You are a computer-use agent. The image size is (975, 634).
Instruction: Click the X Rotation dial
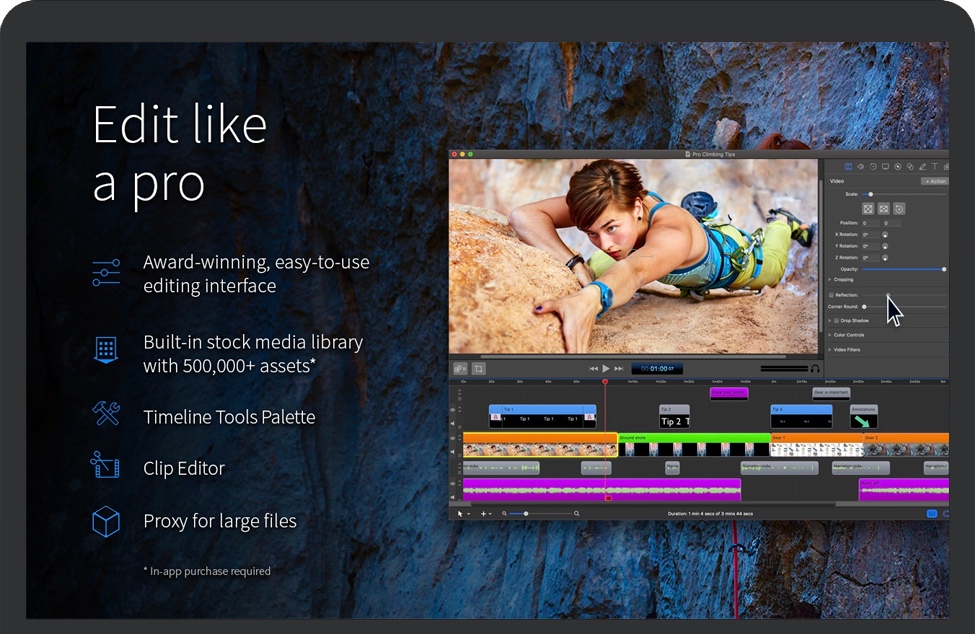coord(885,234)
